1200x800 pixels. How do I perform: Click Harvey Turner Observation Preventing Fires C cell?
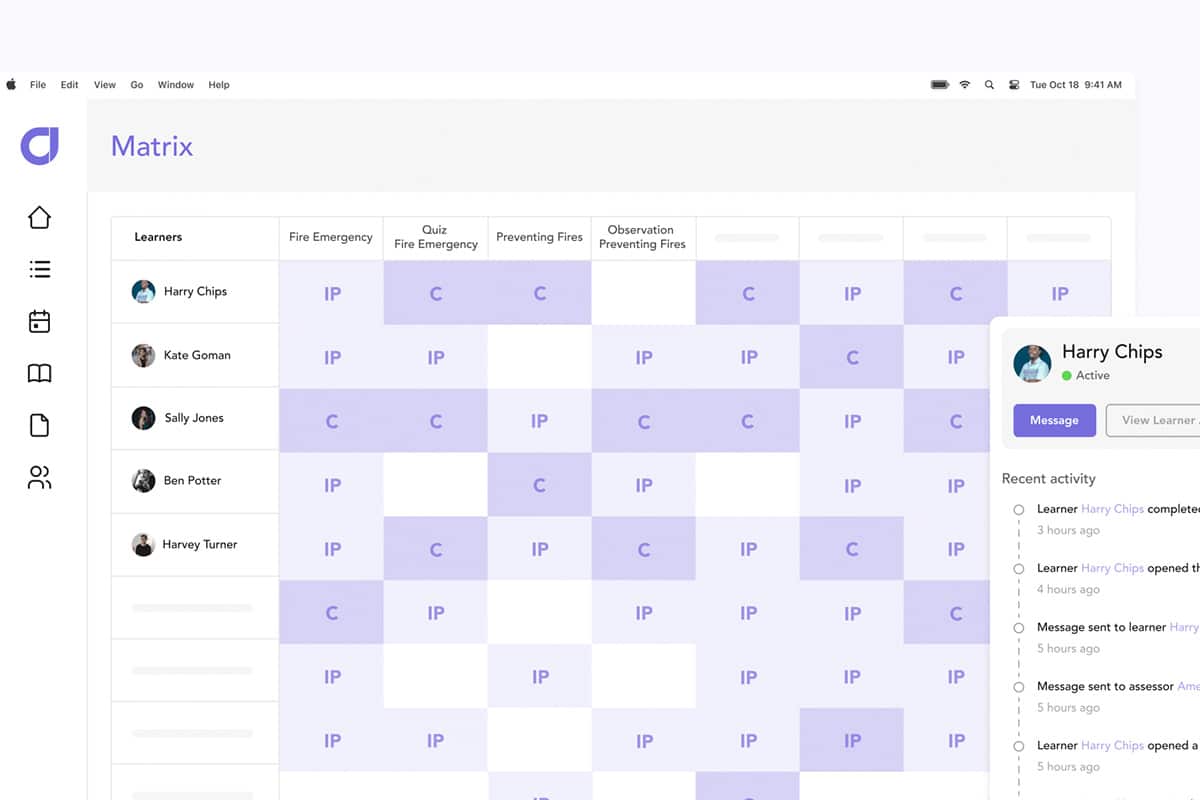644,549
